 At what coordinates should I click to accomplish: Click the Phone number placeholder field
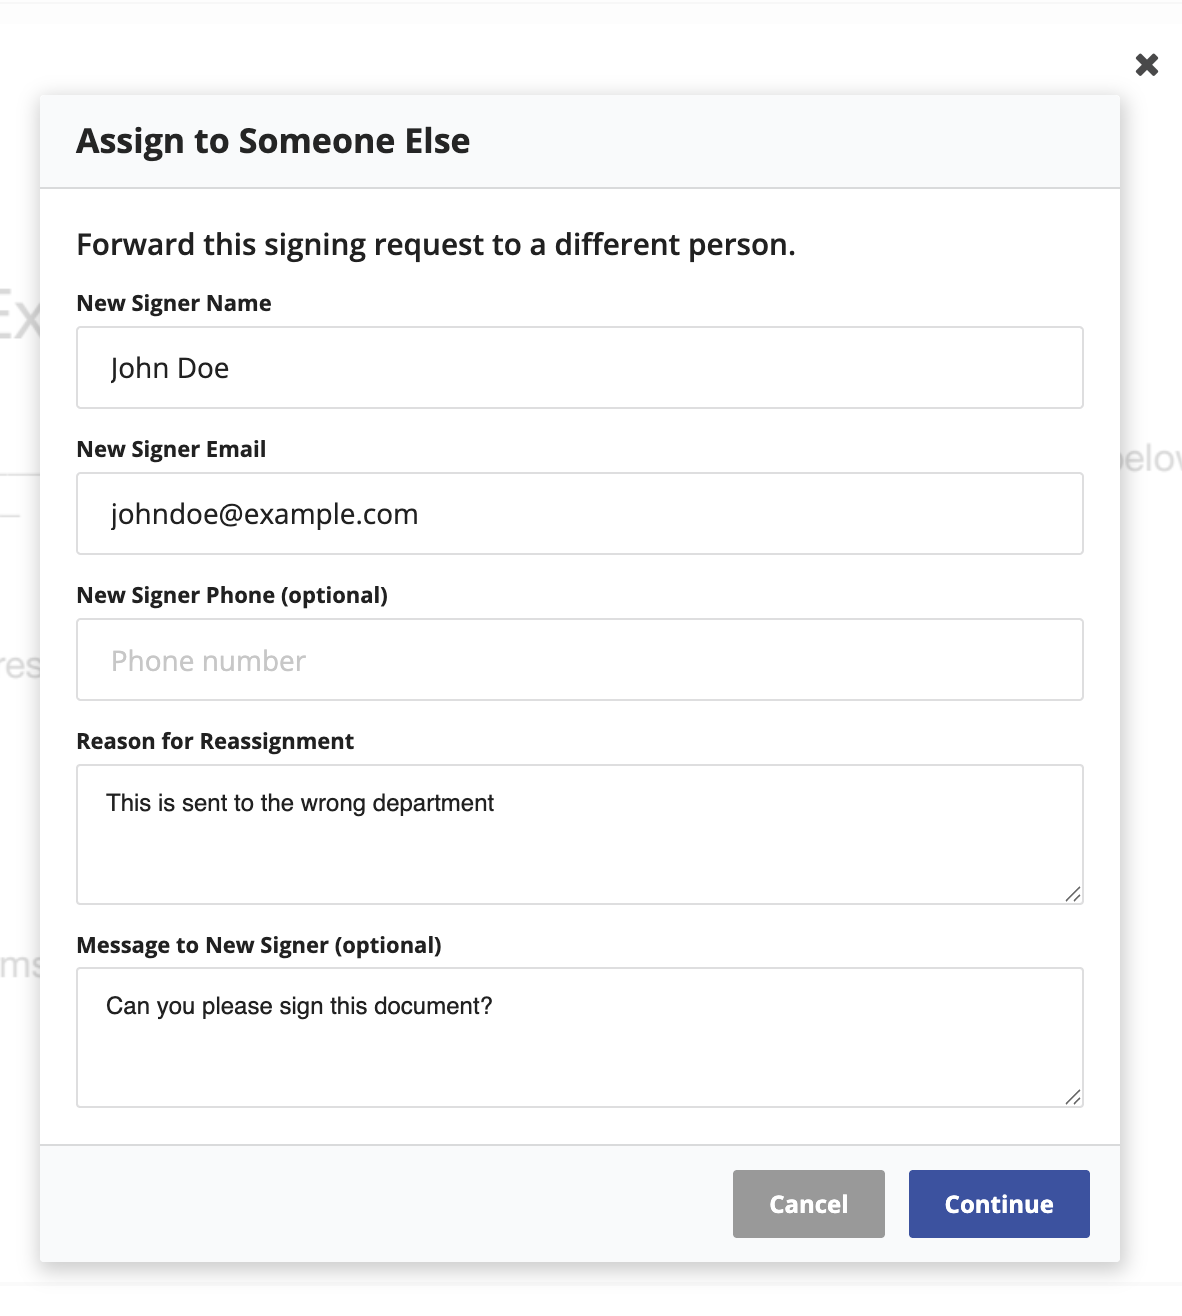pyautogui.click(x=580, y=659)
